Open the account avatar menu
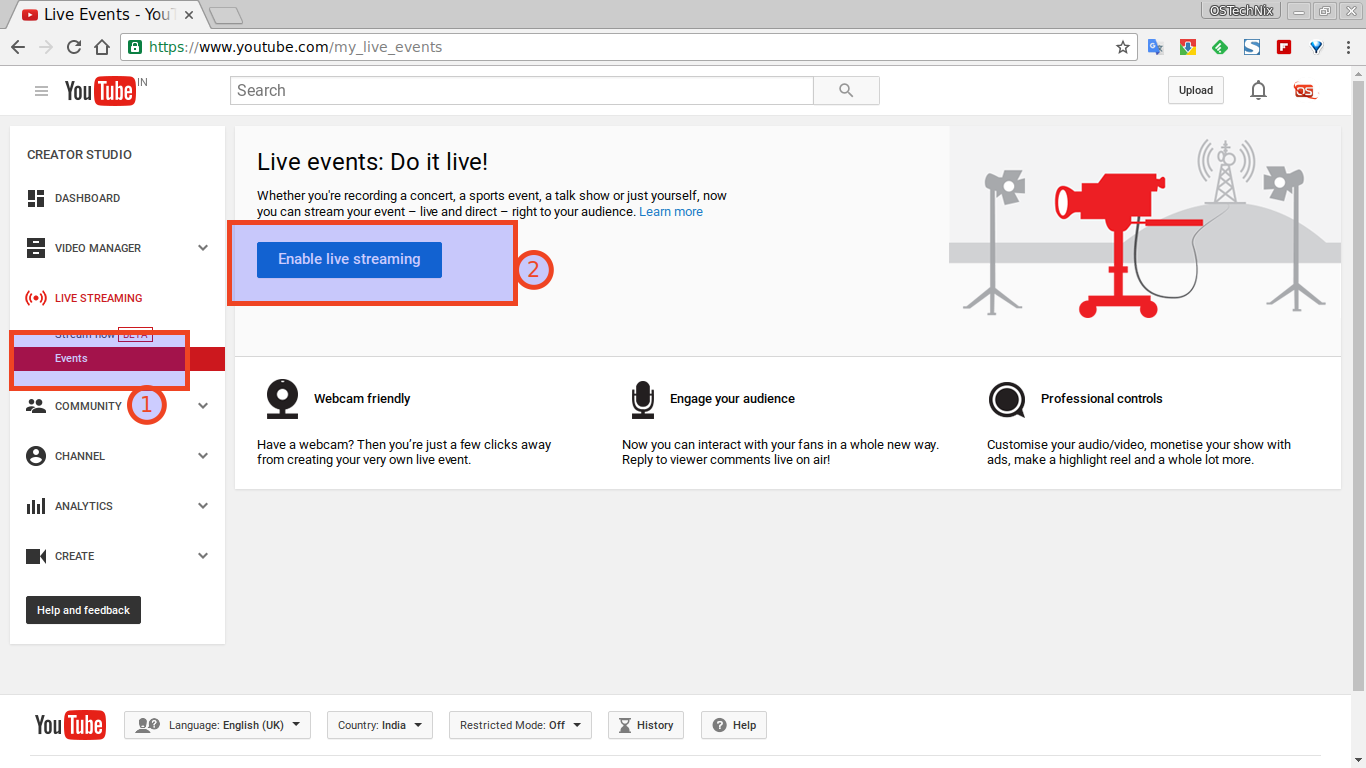The height and width of the screenshot is (768, 1366). click(x=1305, y=90)
